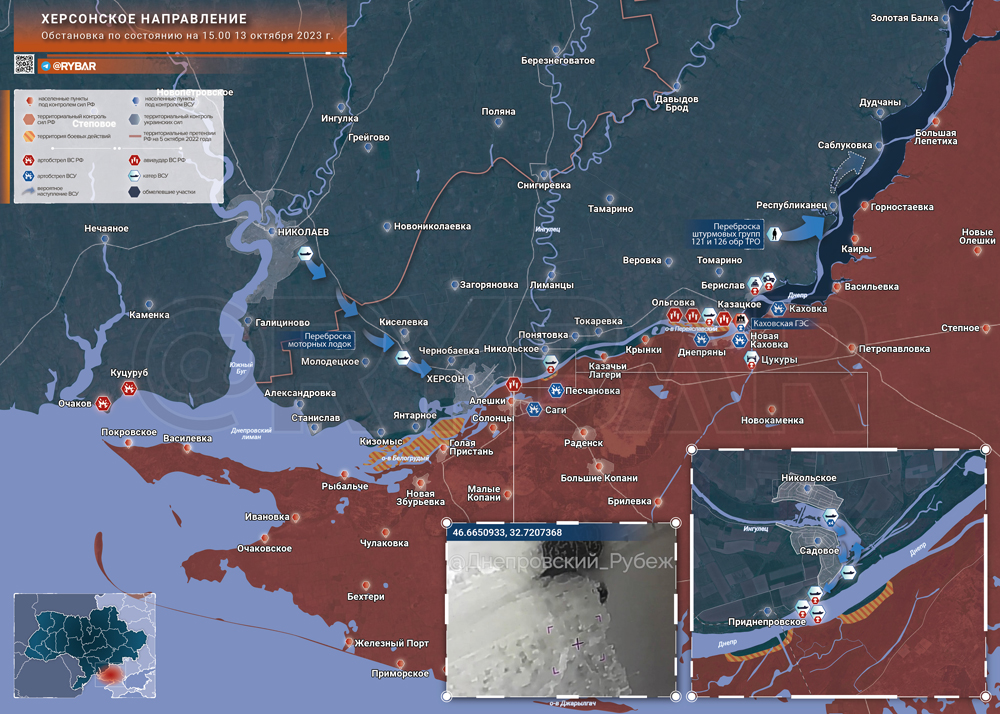
Task: Click the blue shelling icon beside Саги
Action: click(x=534, y=410)
